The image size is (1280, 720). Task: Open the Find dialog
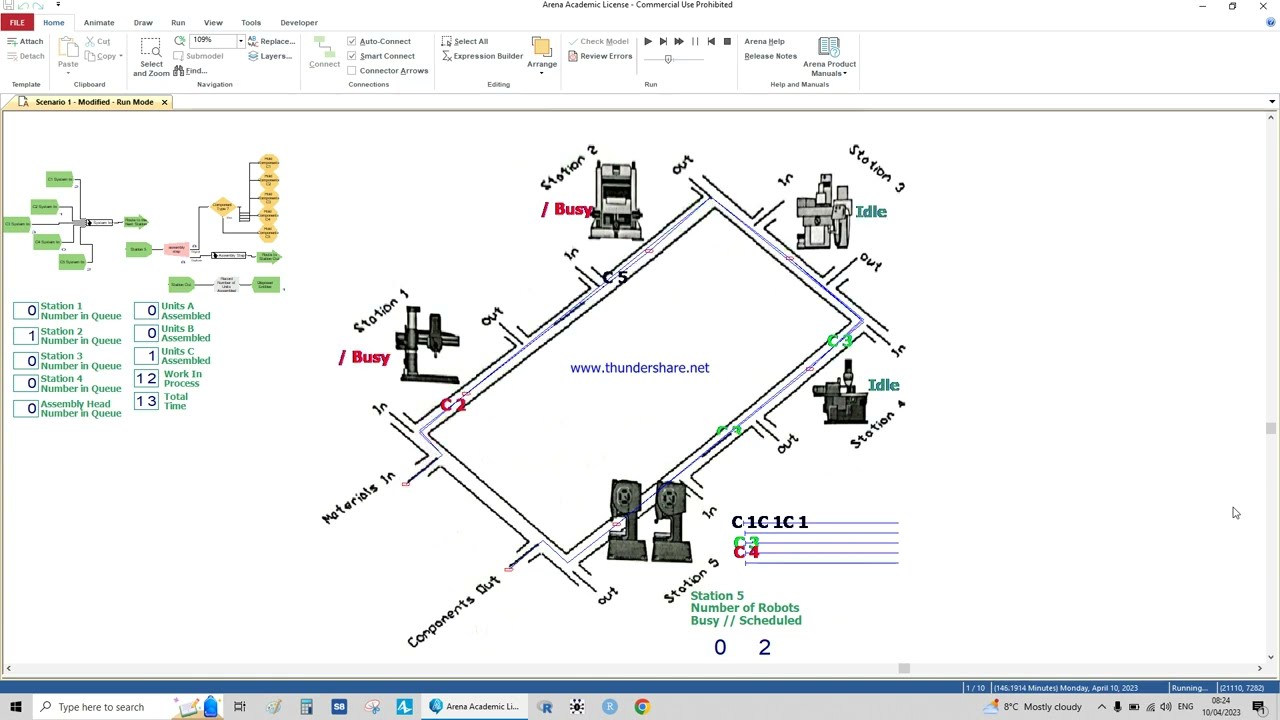pos(190,71)
